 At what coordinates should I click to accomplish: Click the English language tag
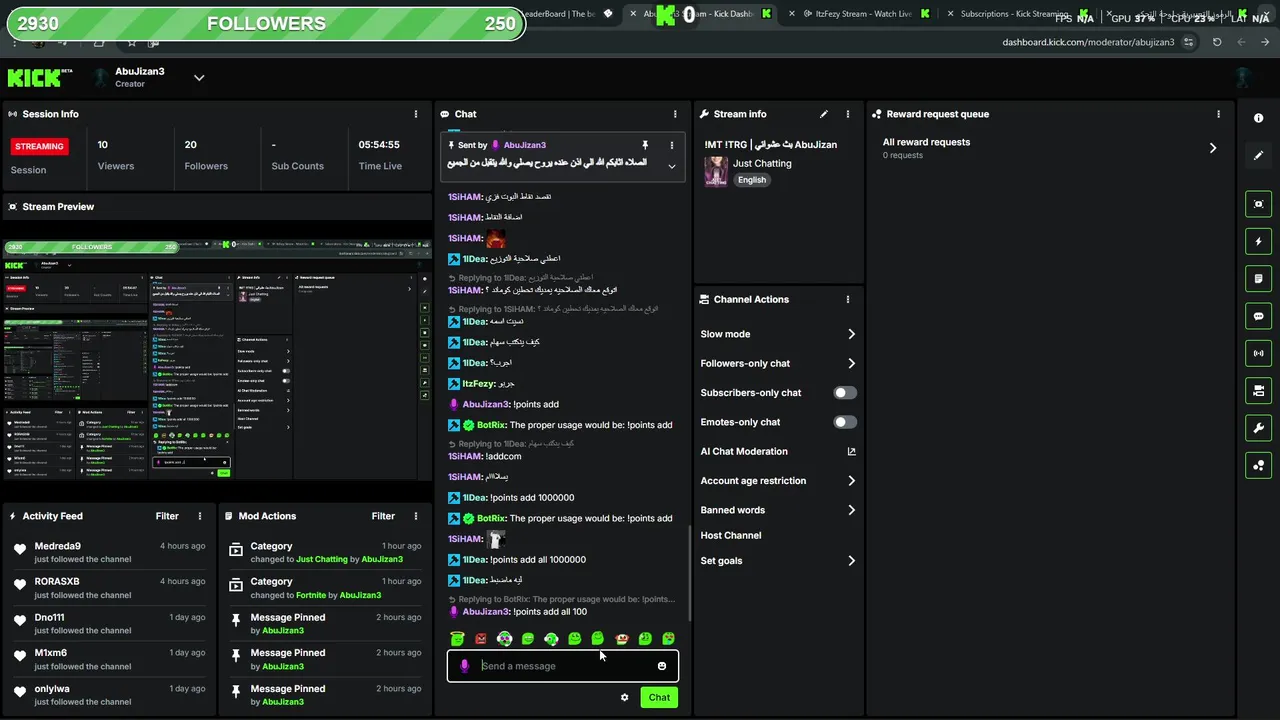coord(752,180)
